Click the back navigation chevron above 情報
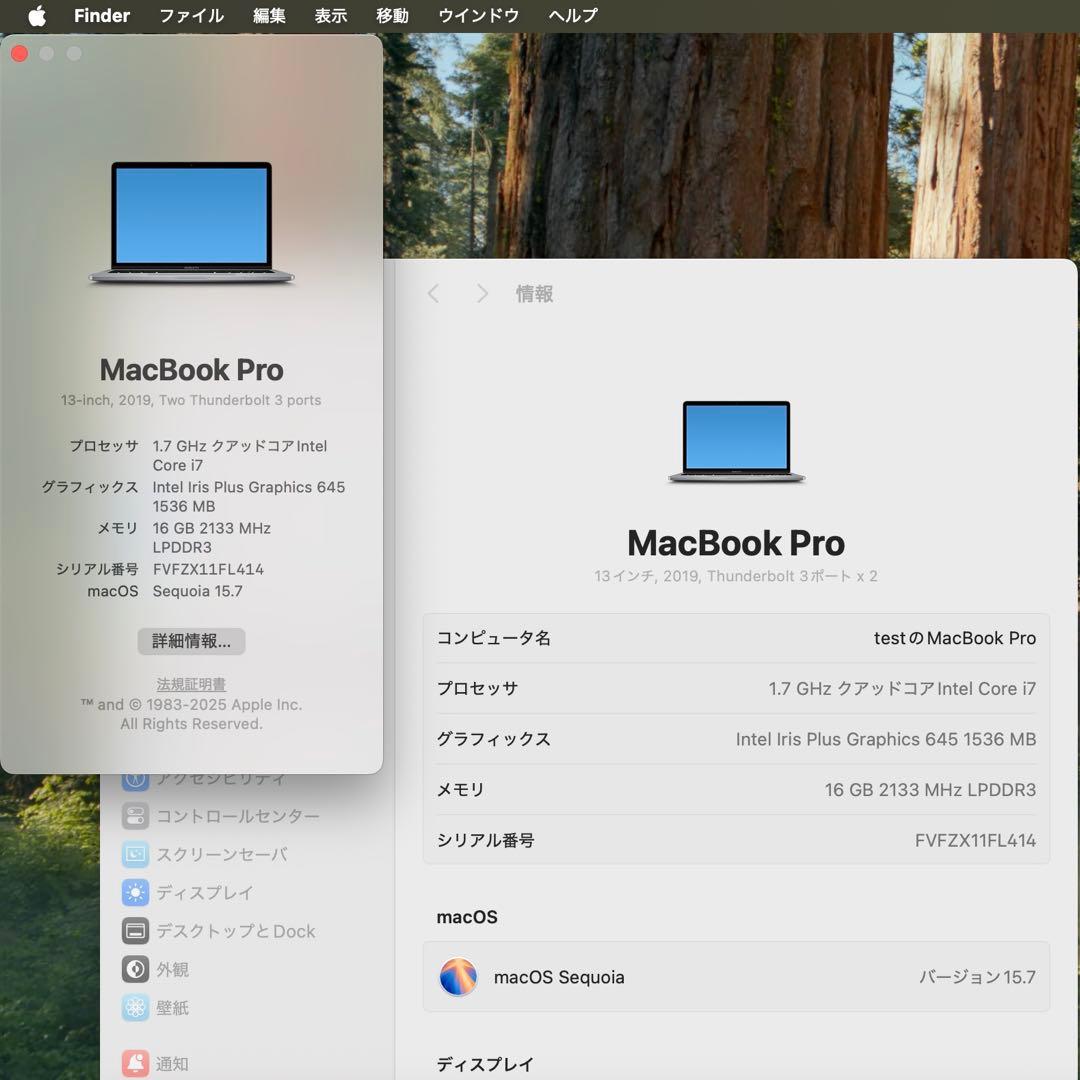 pos(433,293)
